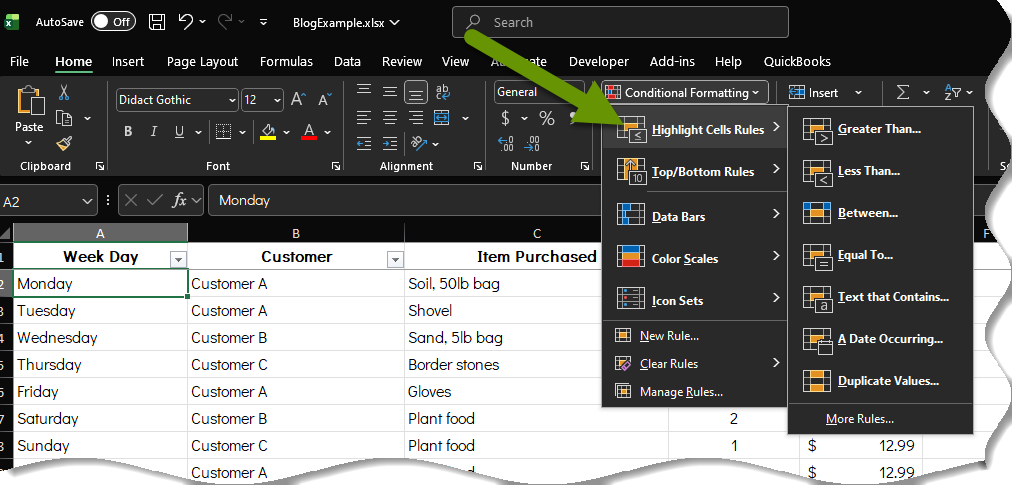Click the Save icon in title bar
The image size is (1012, 485).
coord(157,21)
